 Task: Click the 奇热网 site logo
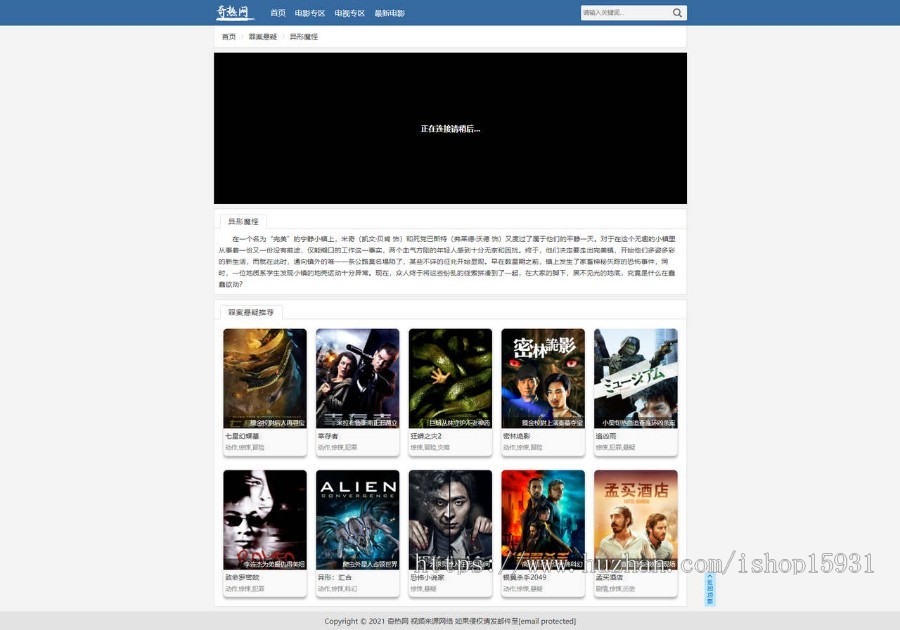point(234,12)
